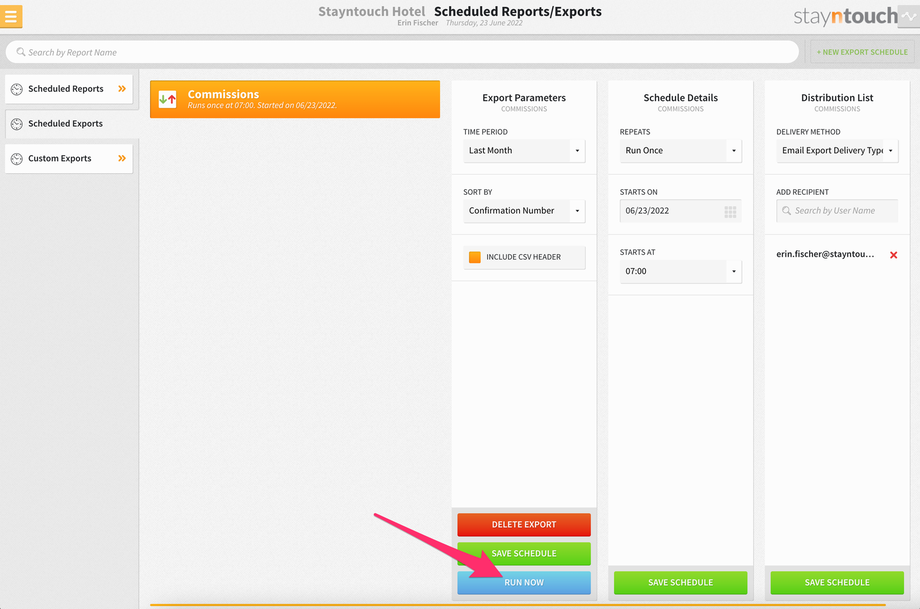The image size is (920, 609).
Task: Save schedule in Schedule Details panel
Action: pos(681,583)
